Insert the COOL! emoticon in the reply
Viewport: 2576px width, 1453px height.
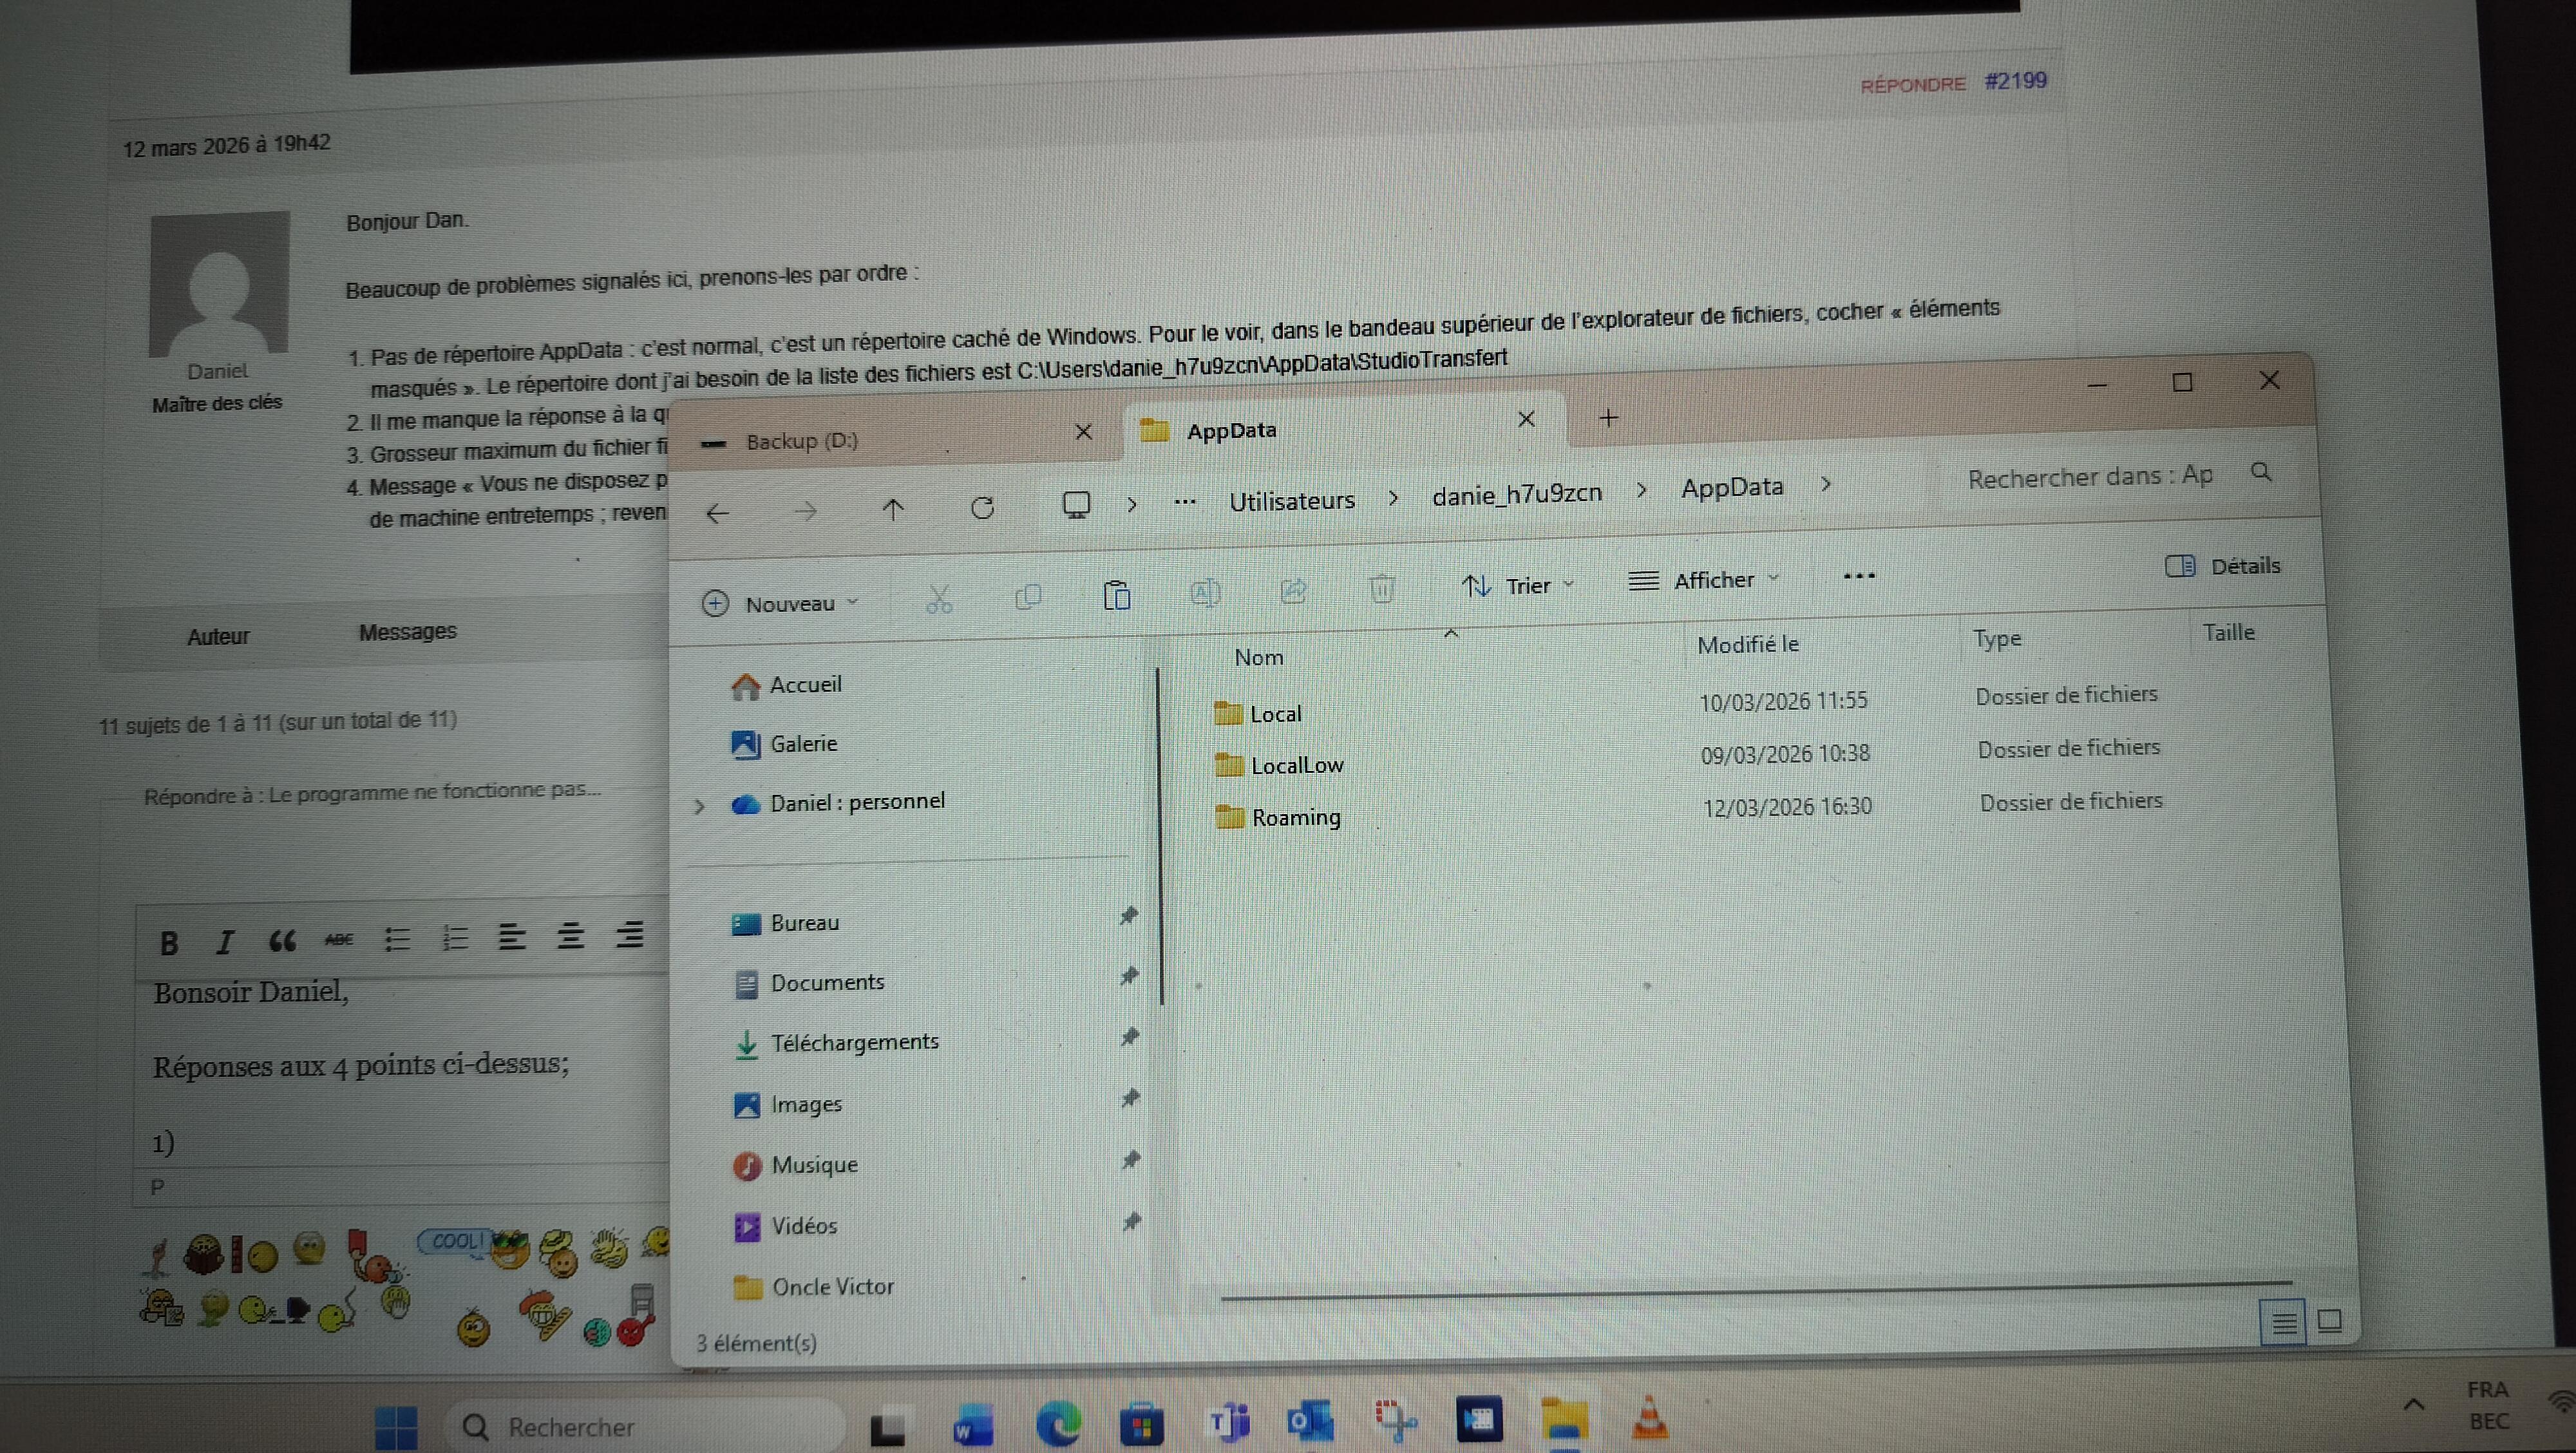[455, 1241]
